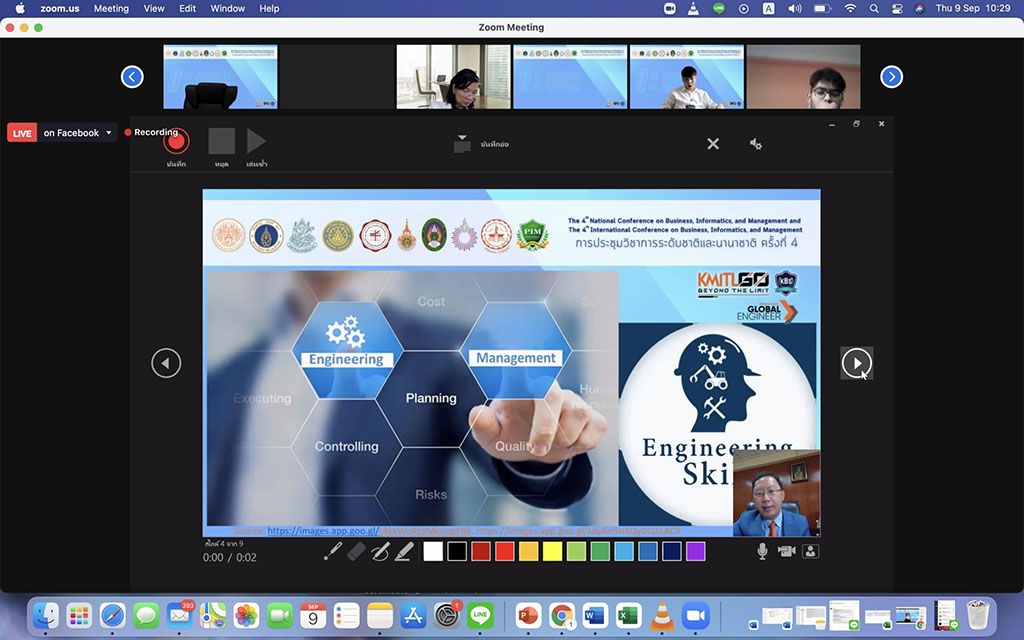Open Safari from the Dock
Screen dimensions: 1024x640
pyautogui.click(x=113, y=615)
